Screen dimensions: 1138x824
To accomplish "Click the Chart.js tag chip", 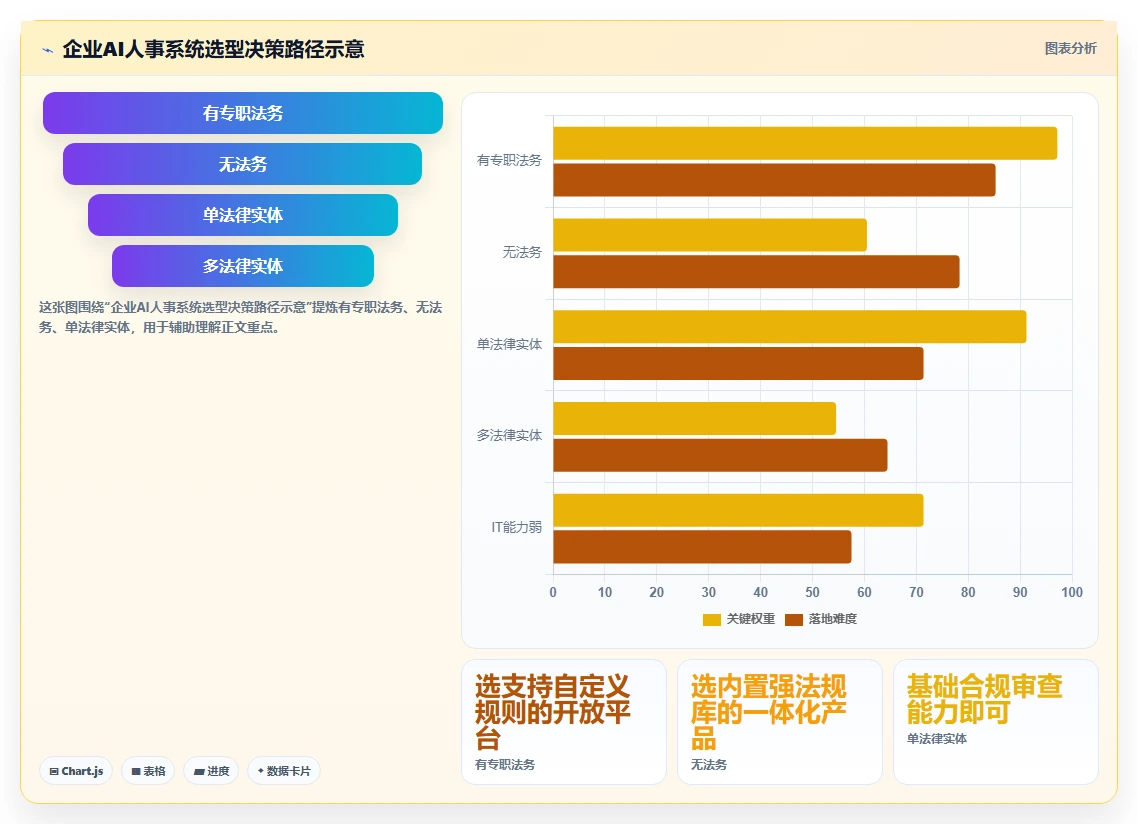I will click(76, 771).
